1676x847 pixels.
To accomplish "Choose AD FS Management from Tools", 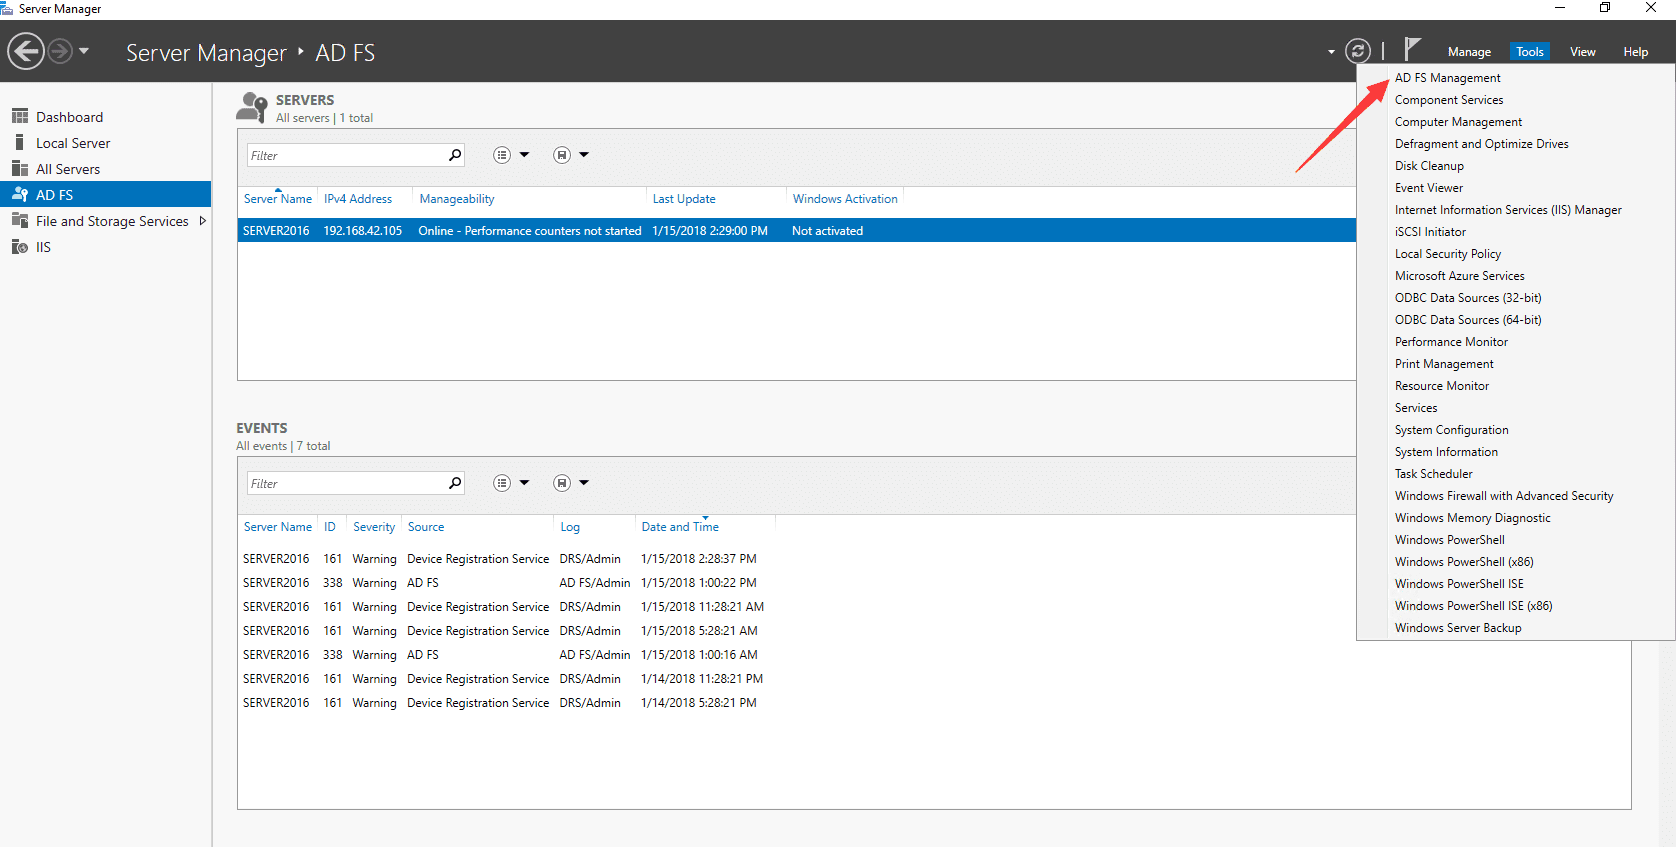I will (x=1447, y=78).
